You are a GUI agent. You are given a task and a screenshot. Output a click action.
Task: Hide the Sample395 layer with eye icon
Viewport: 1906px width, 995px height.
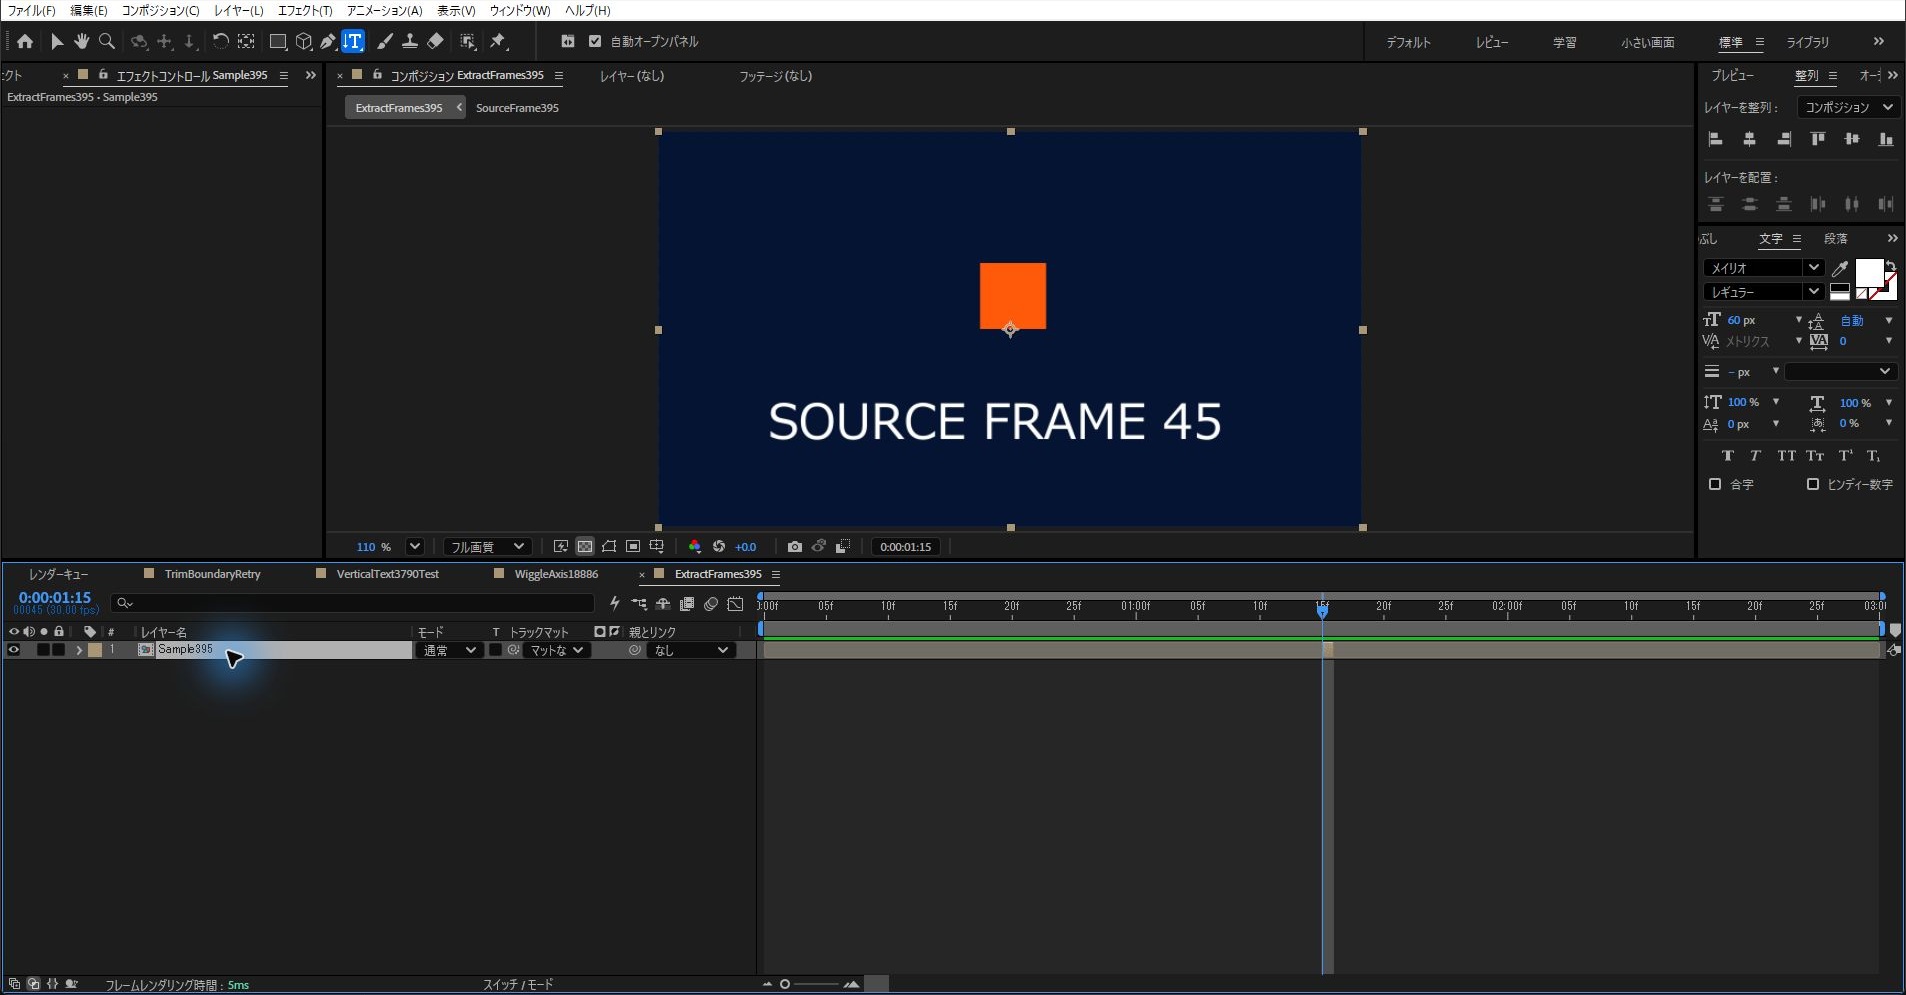pyautogui.click(x=14, y=650)
